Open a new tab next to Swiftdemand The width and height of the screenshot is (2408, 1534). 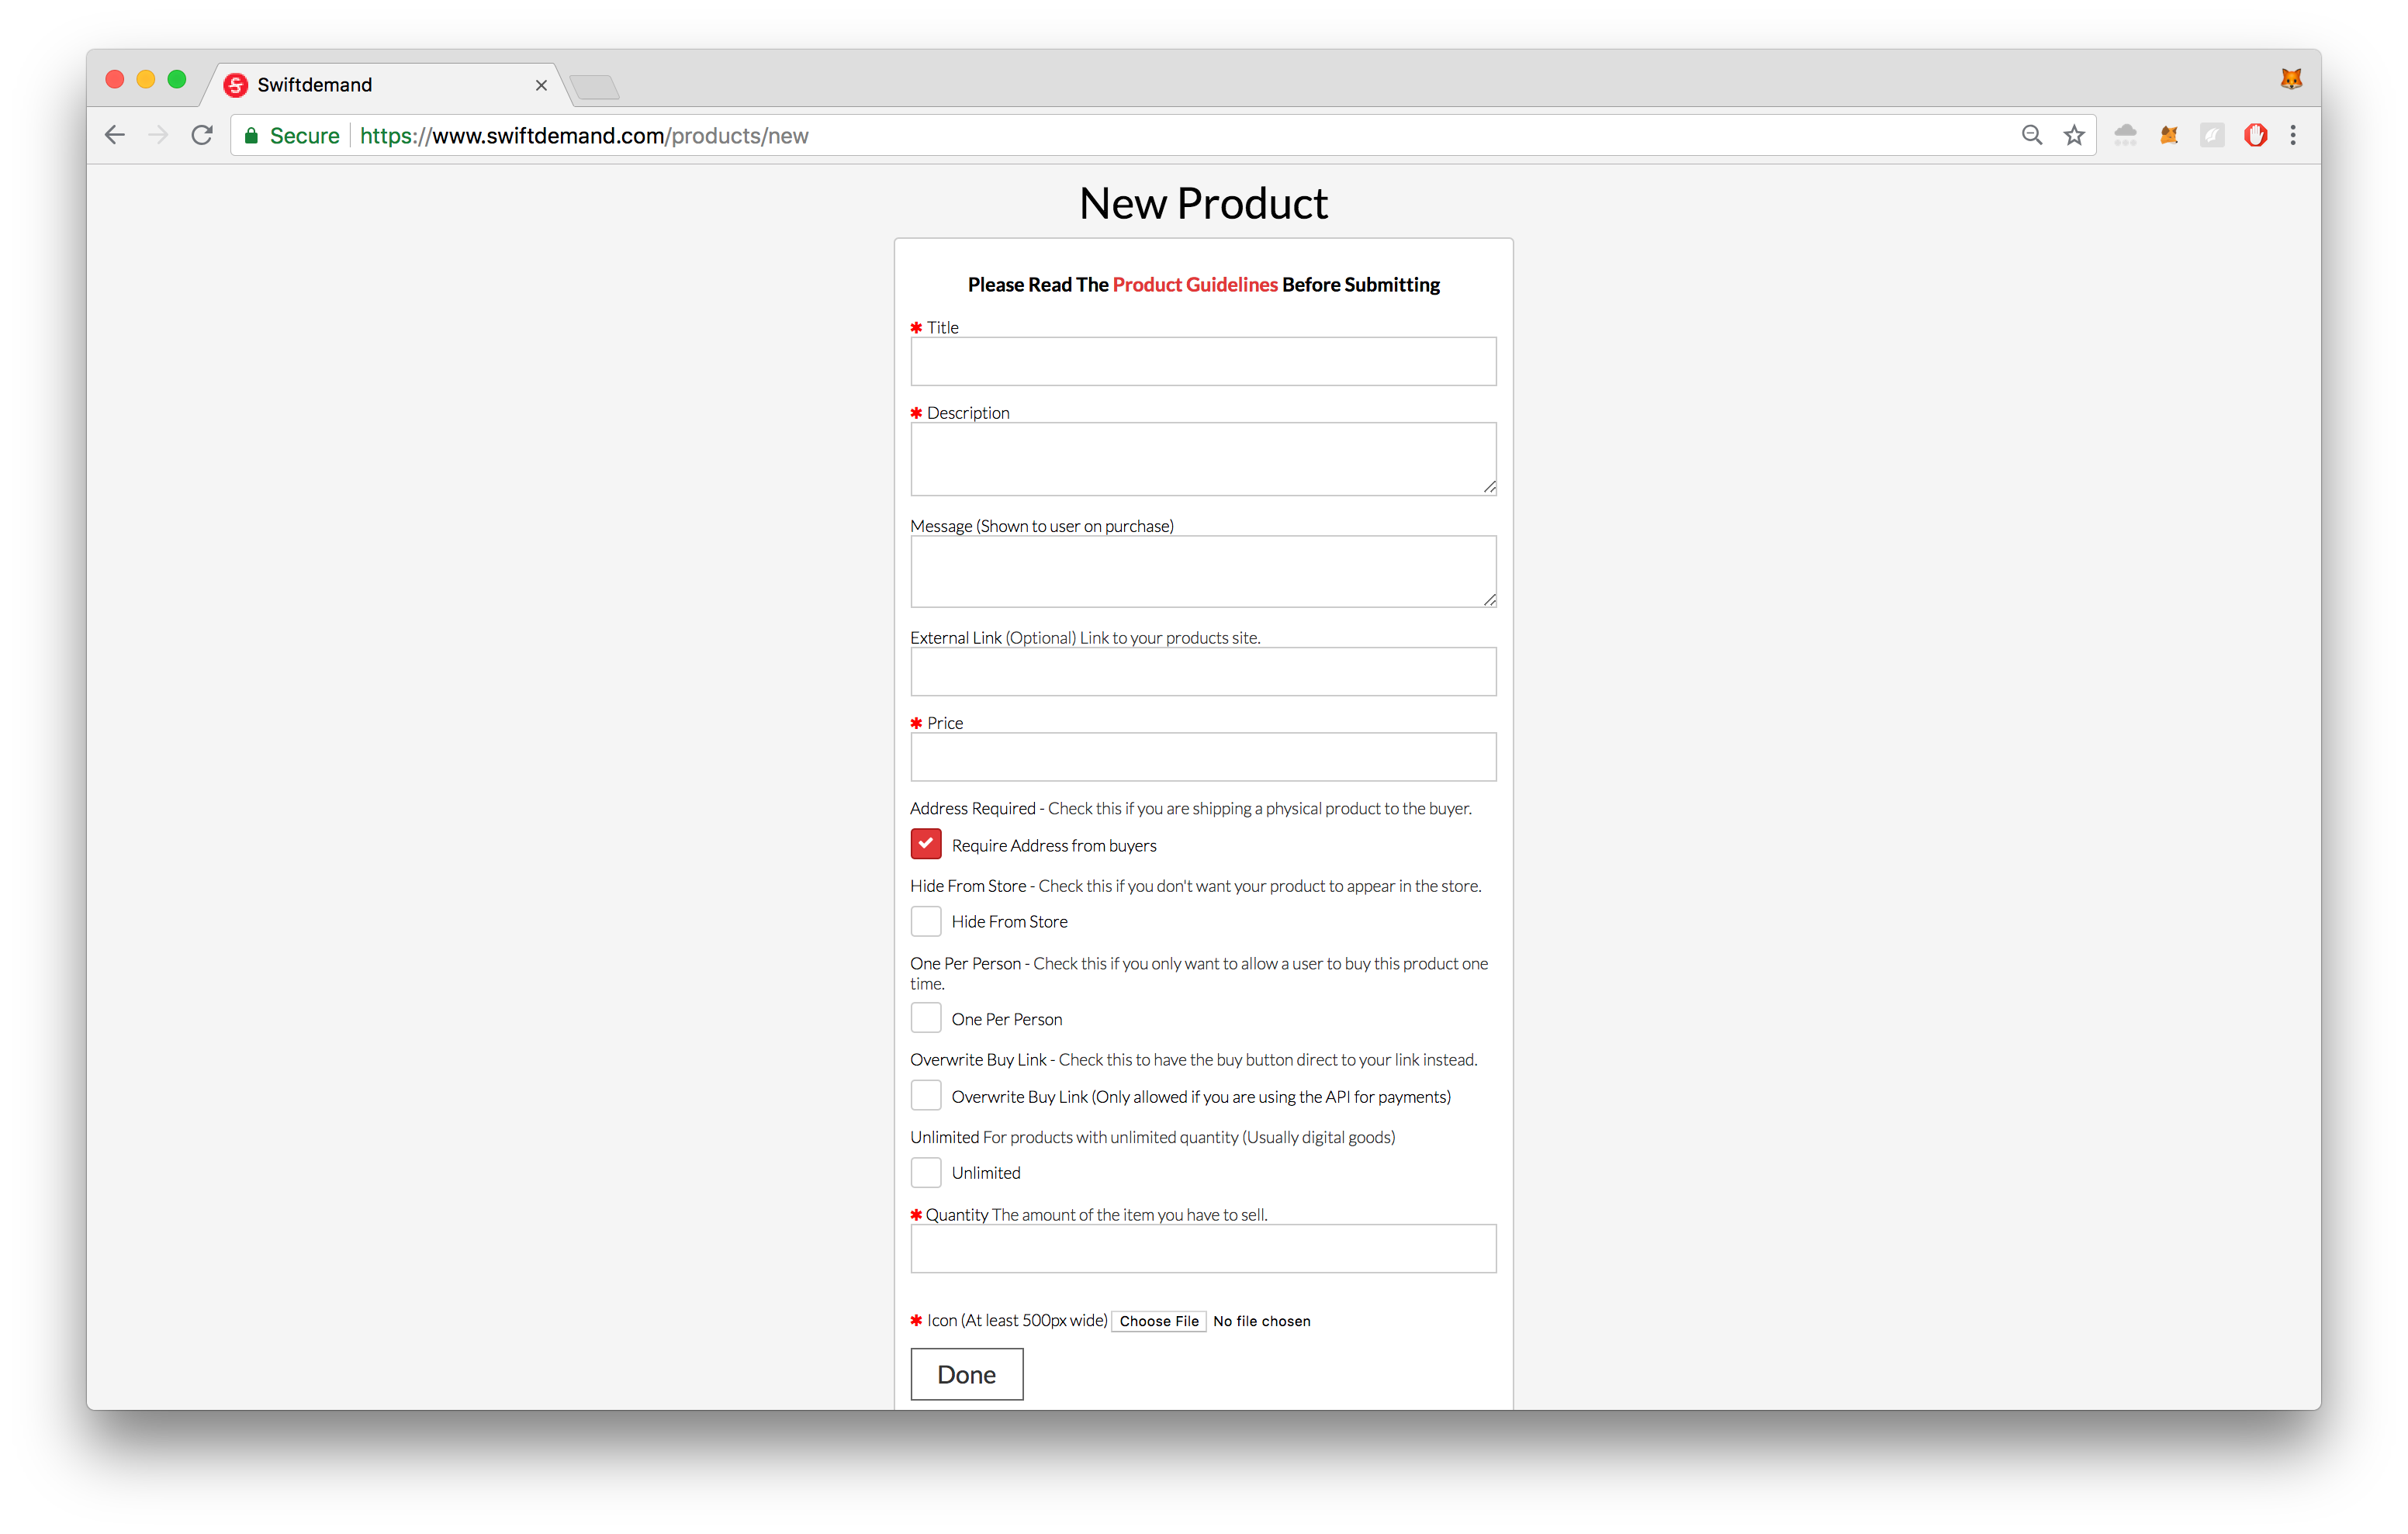(595, 87)
